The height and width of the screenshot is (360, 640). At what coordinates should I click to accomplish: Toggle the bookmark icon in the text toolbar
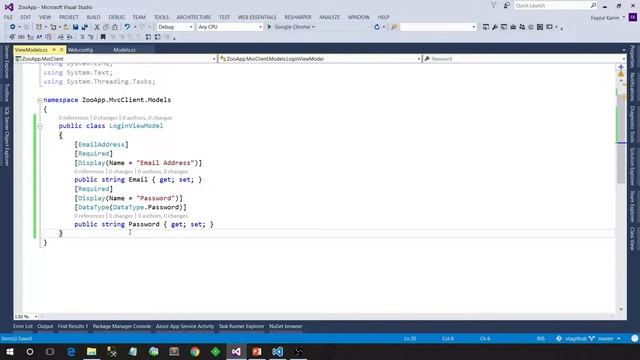point(103,37)
